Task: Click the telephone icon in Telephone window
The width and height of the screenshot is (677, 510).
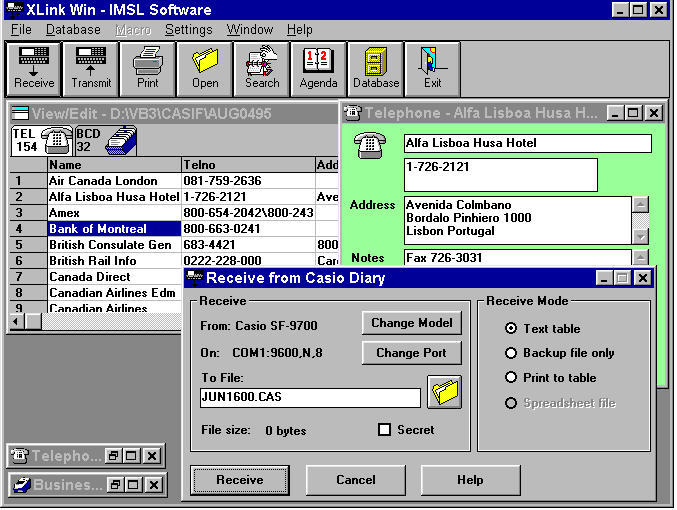Action: [x=370, y=145]
